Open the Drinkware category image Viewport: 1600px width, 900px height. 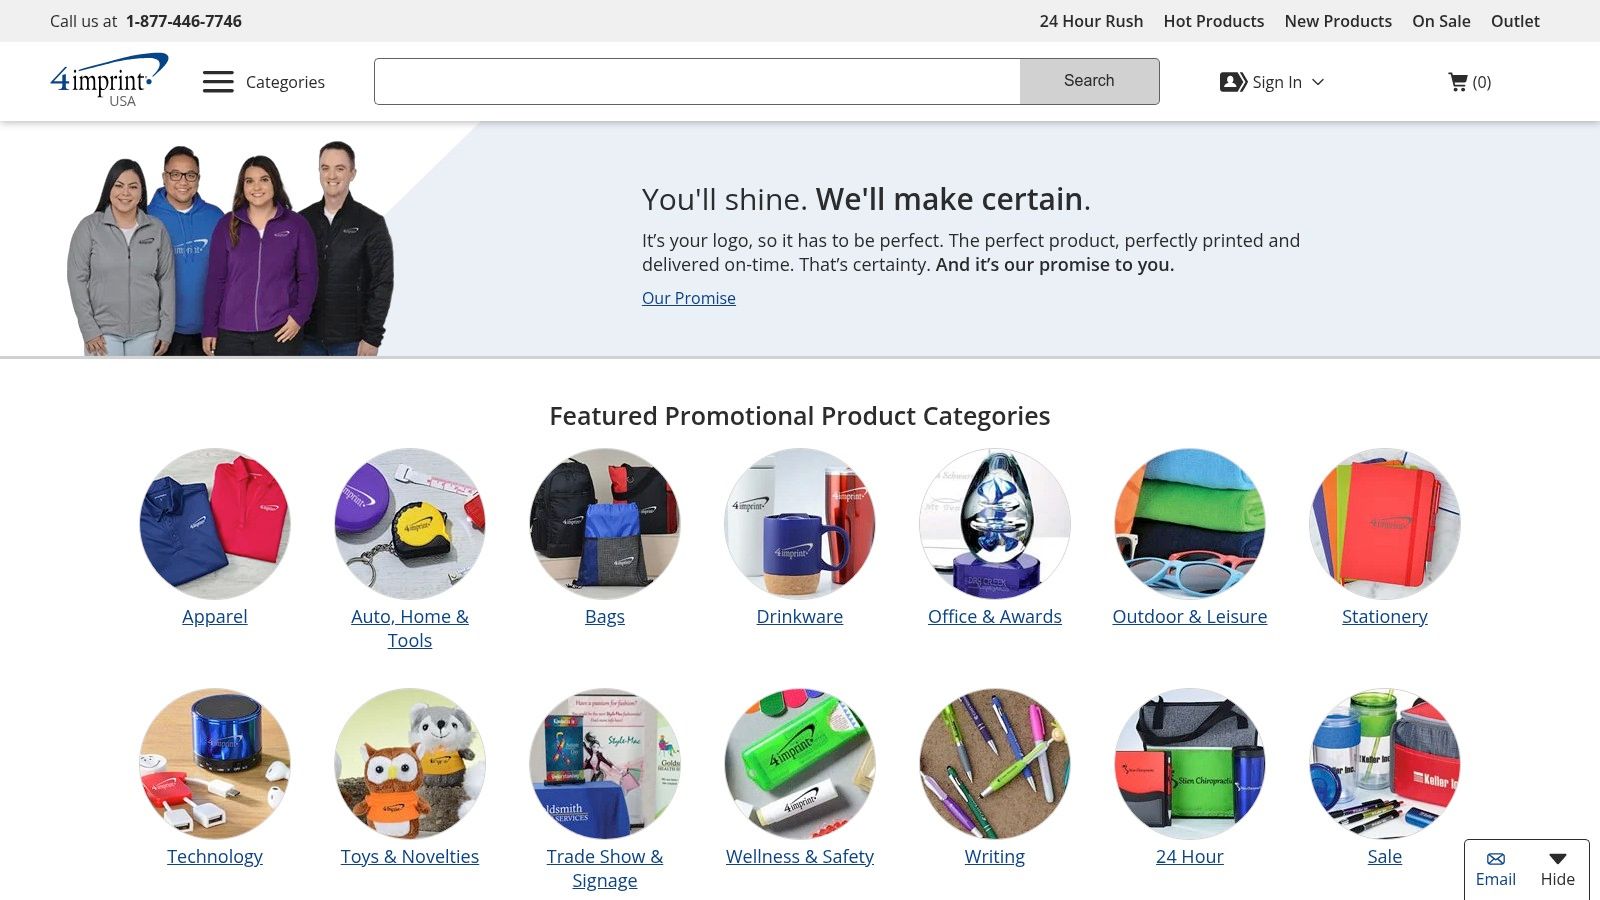tap(800, 523)
